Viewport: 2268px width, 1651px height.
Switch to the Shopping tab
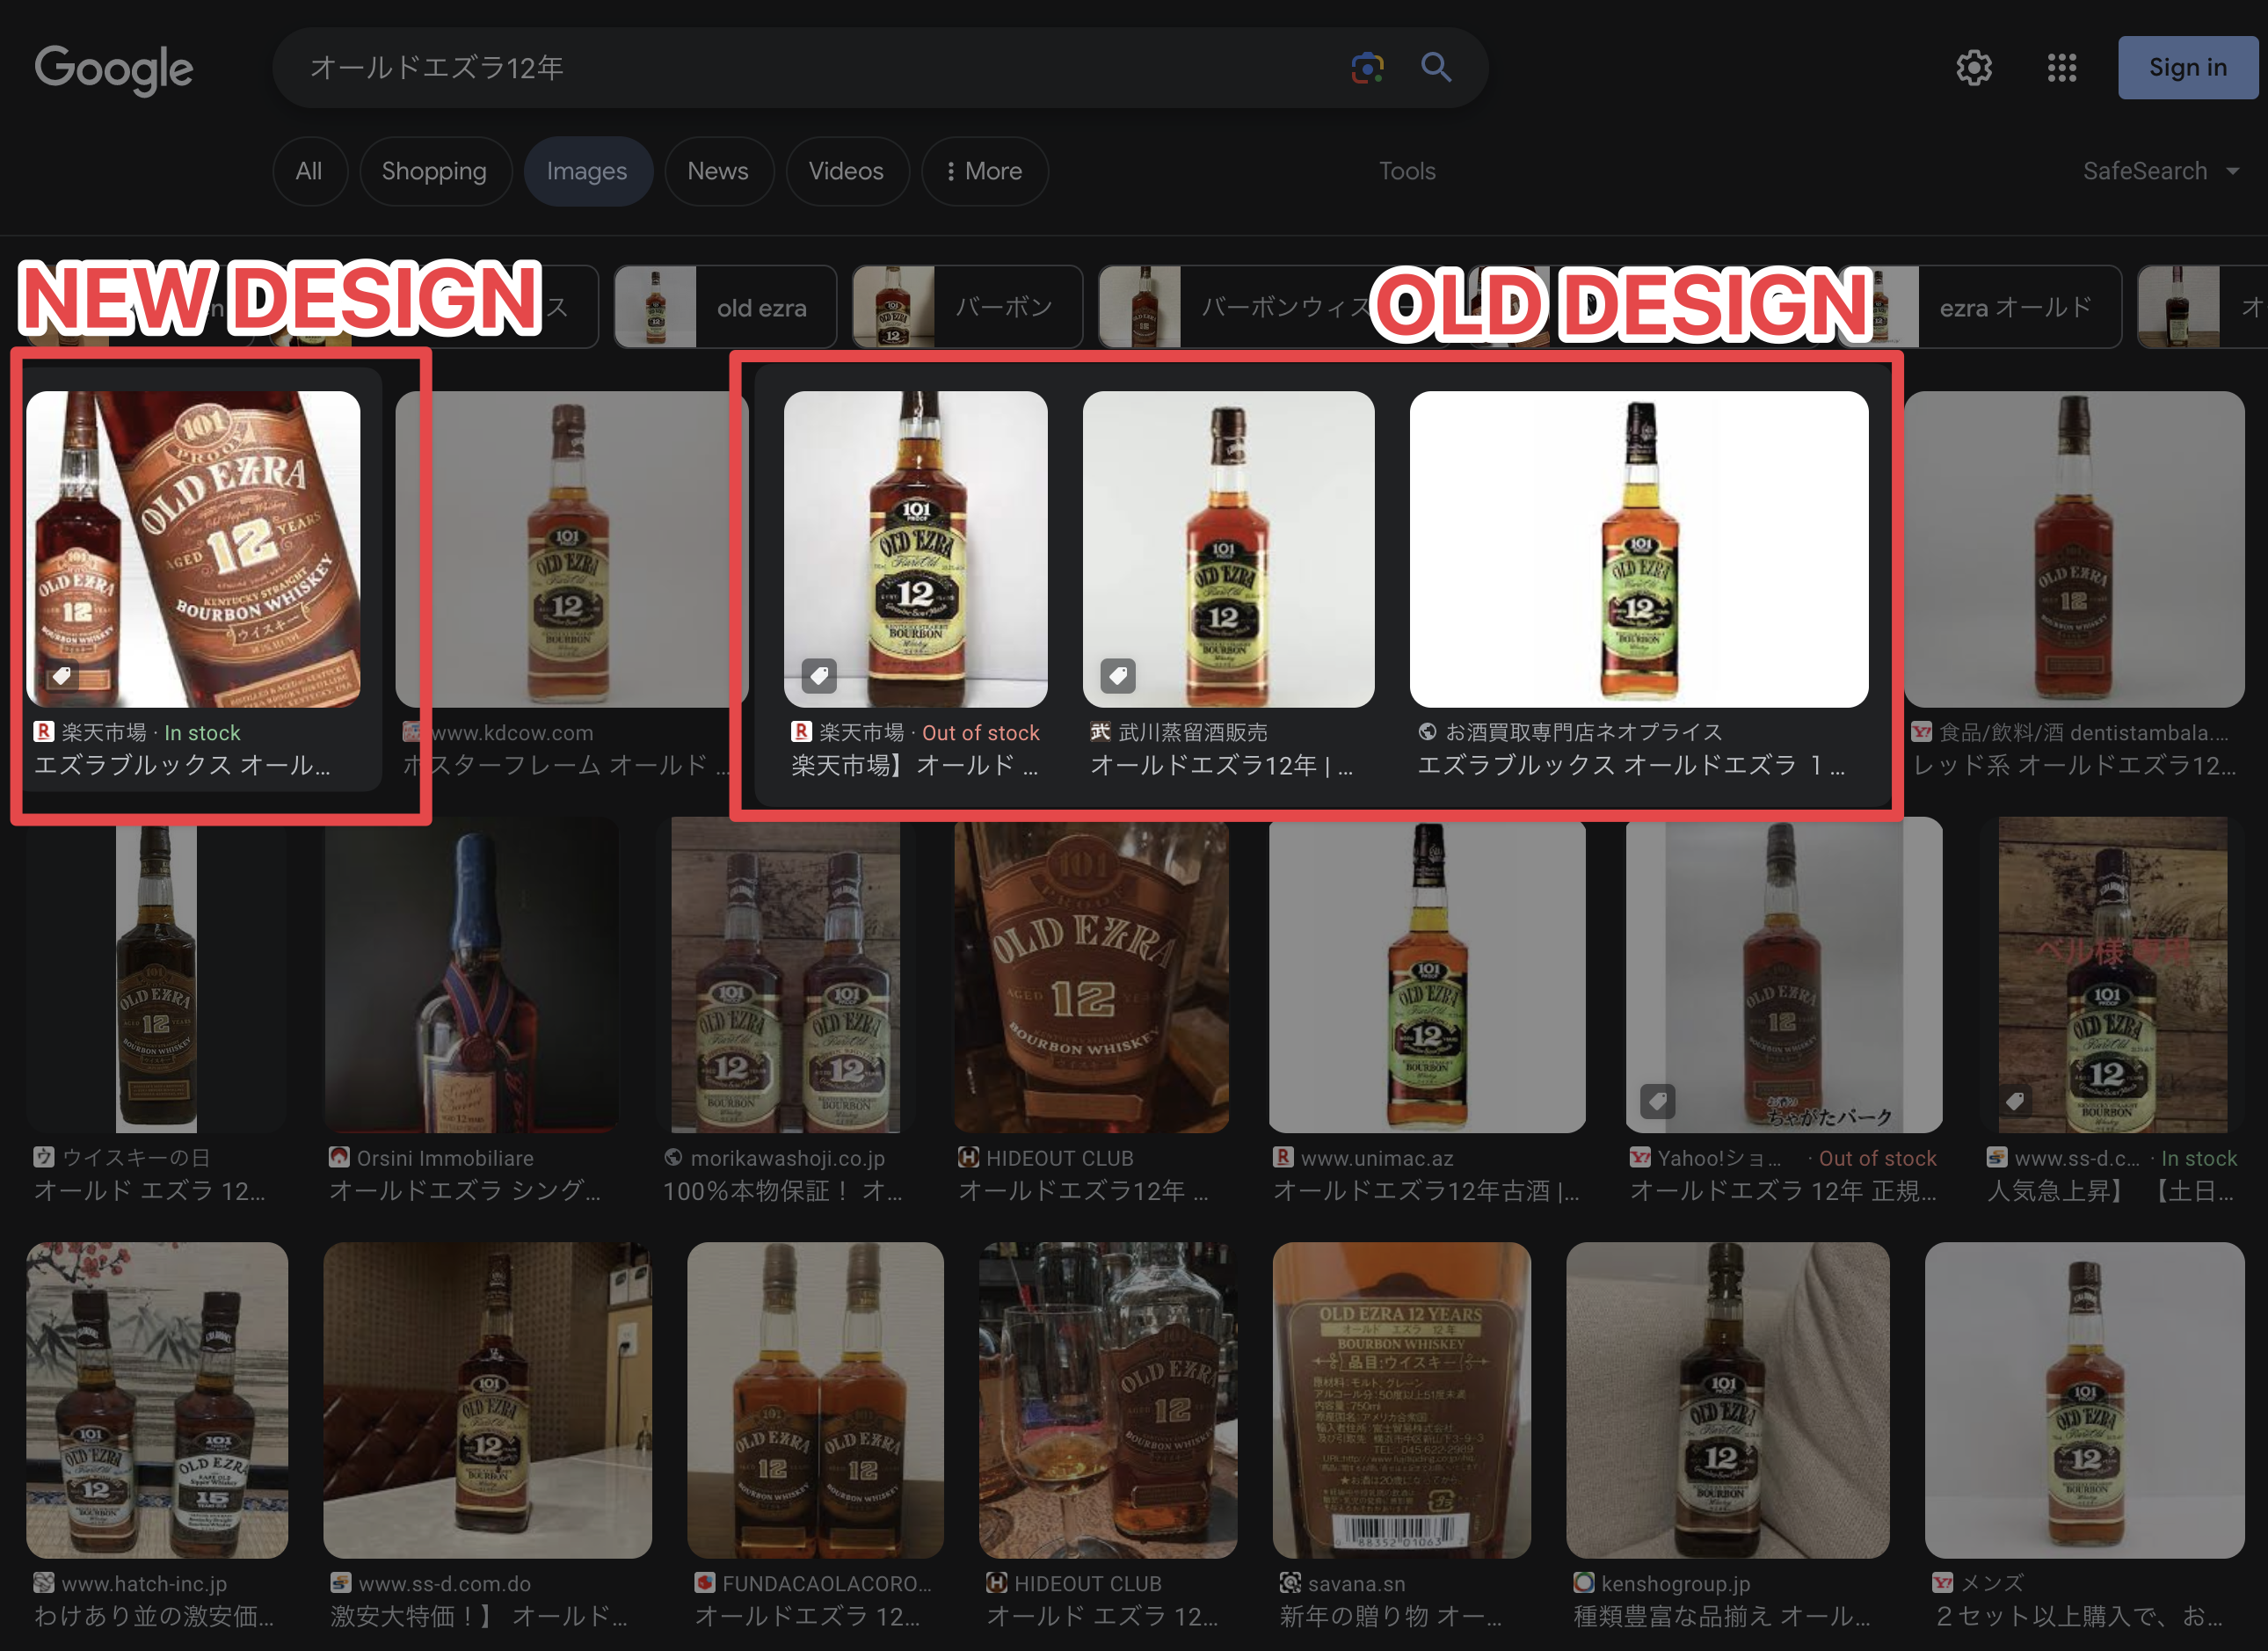point(434,171)
